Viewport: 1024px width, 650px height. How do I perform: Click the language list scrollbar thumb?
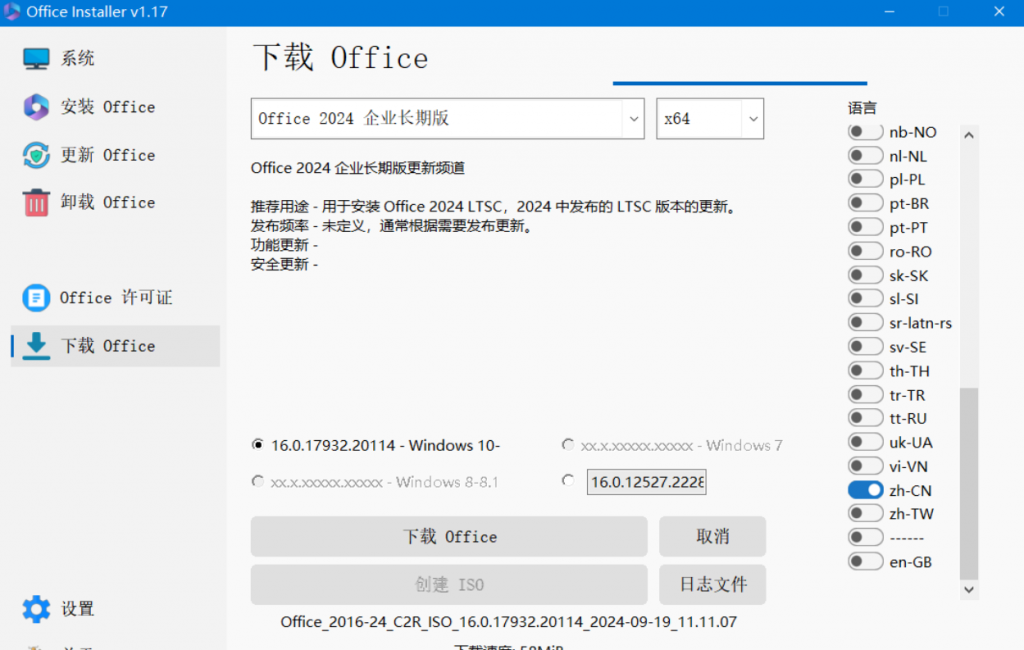point(969,483)
